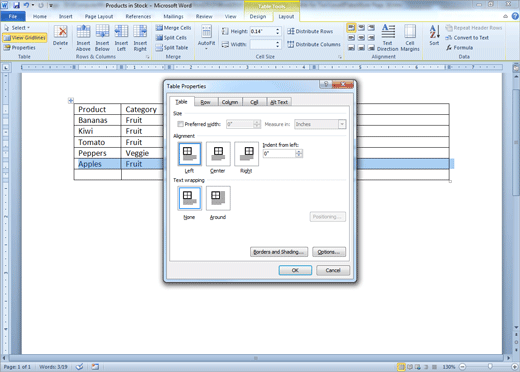The image size is (520, 372).
Task: Open the Select dropdown in ribbon
Action: tap(17, 28)
